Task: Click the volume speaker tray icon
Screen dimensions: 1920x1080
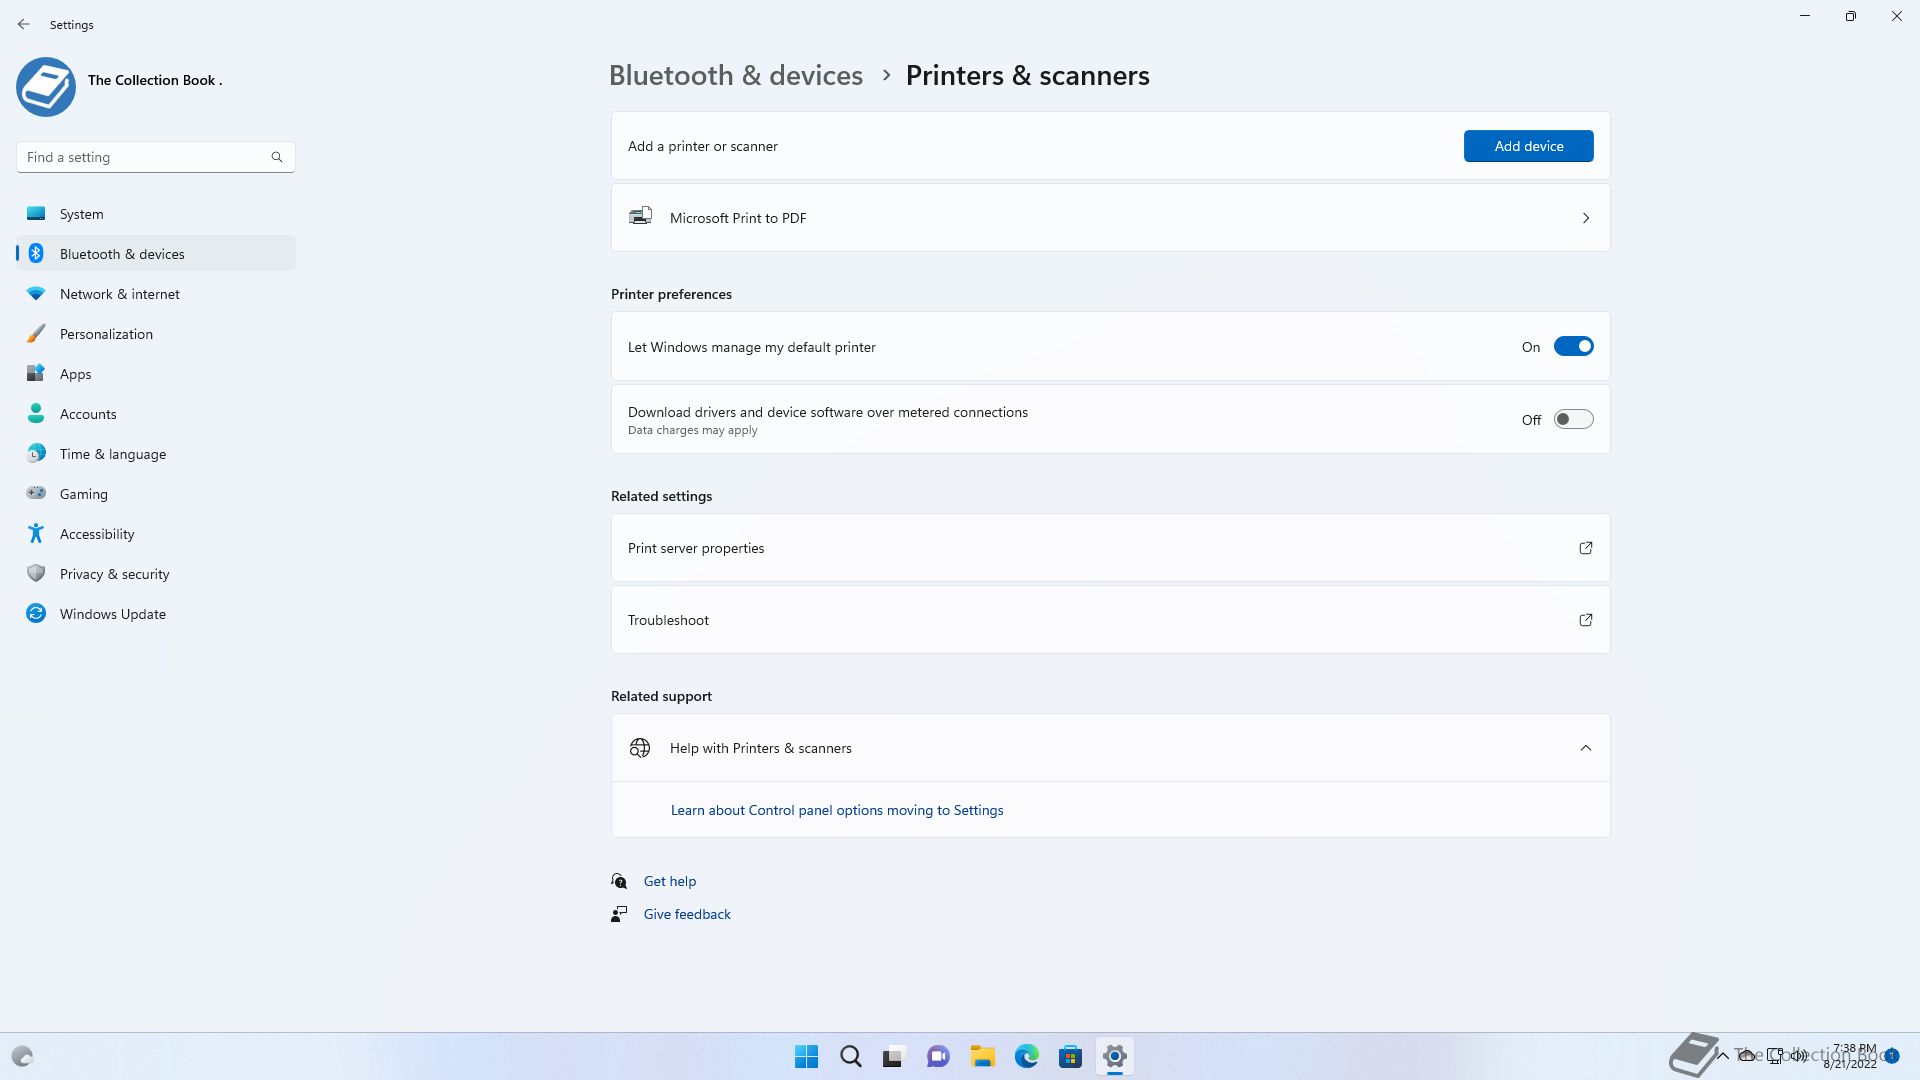Action: pyautogui.click(x=1800, y=1055)
